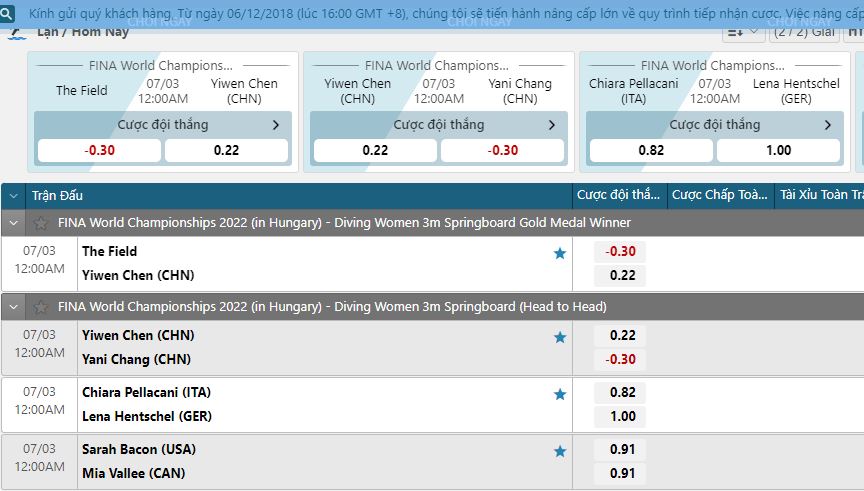Open the (272) Giải leagues filter

(x=804, y=33)
